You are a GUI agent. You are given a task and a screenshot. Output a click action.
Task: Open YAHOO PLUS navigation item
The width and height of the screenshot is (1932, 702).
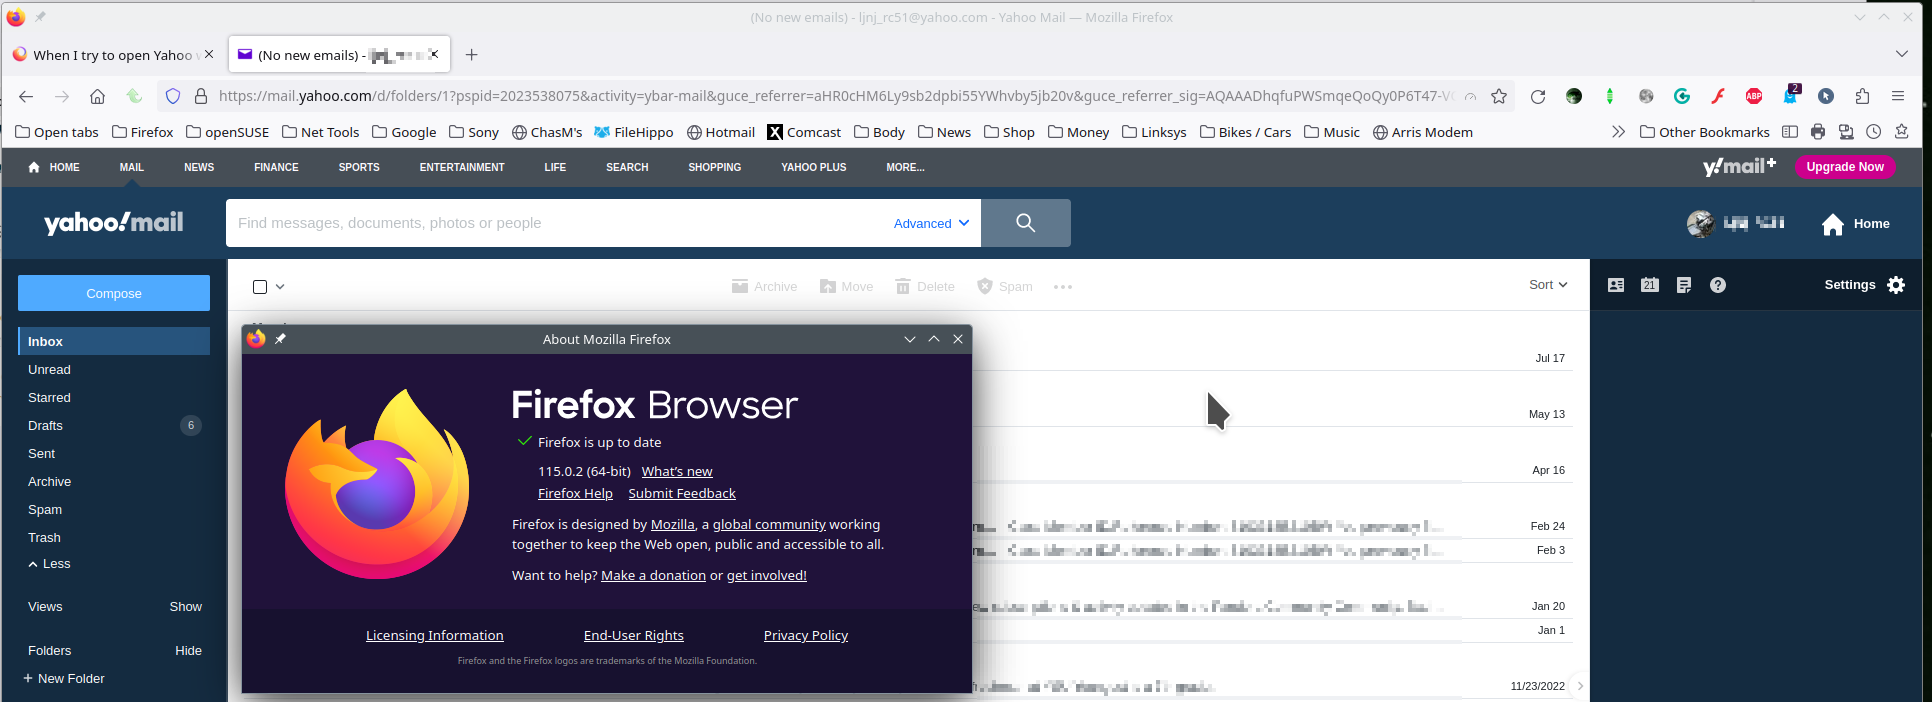[x=813, y=167]
